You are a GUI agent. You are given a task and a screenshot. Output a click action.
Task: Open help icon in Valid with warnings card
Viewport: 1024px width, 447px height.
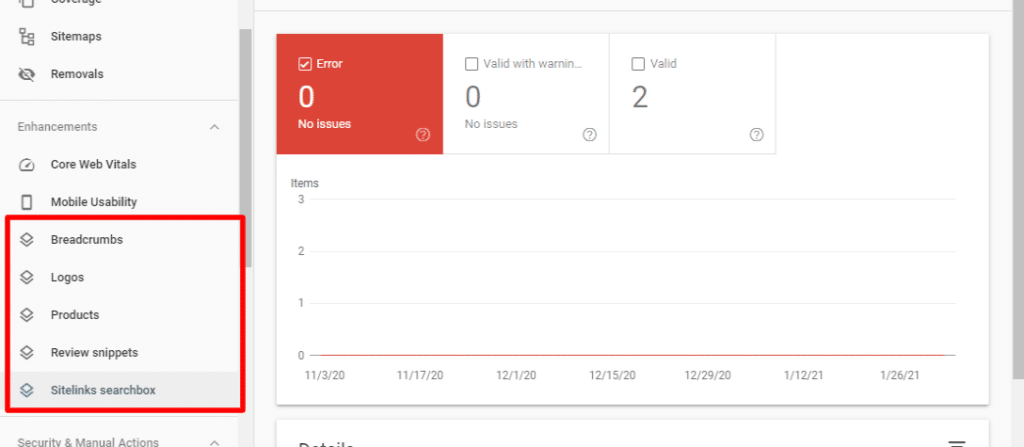coord(590,135)
